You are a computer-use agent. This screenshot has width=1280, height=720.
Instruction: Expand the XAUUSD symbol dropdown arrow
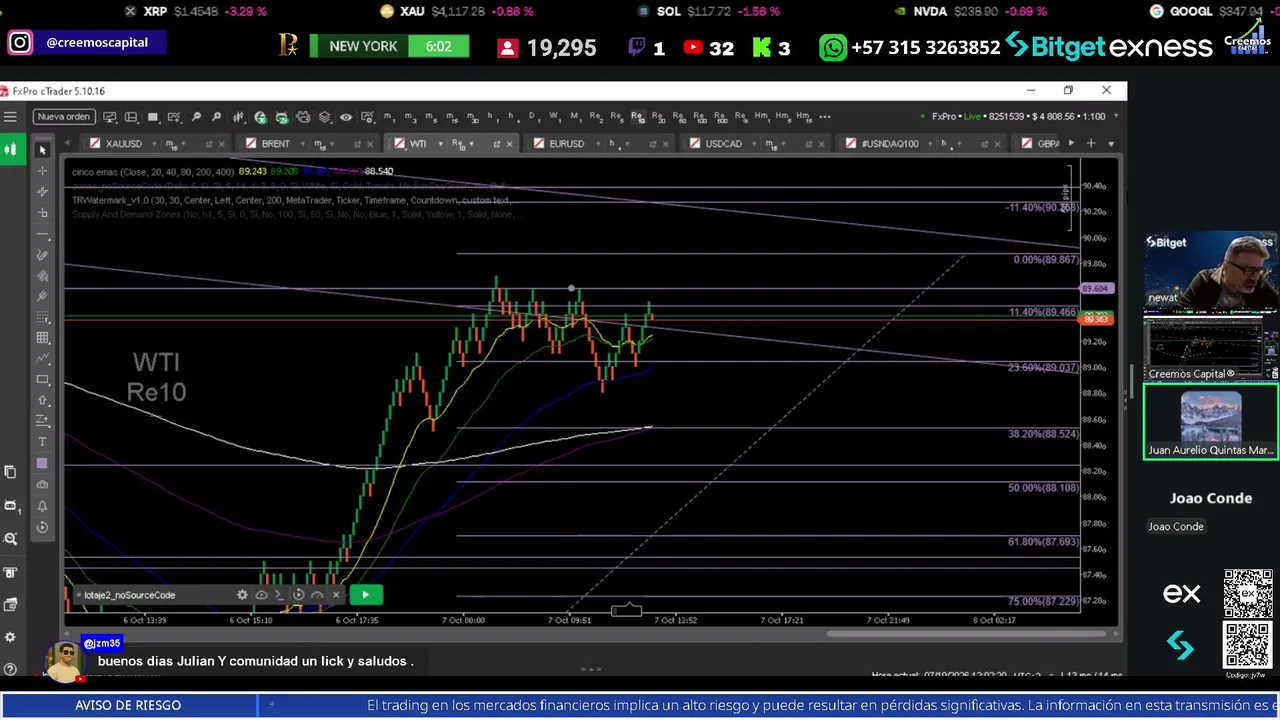[x=152, y=144]
